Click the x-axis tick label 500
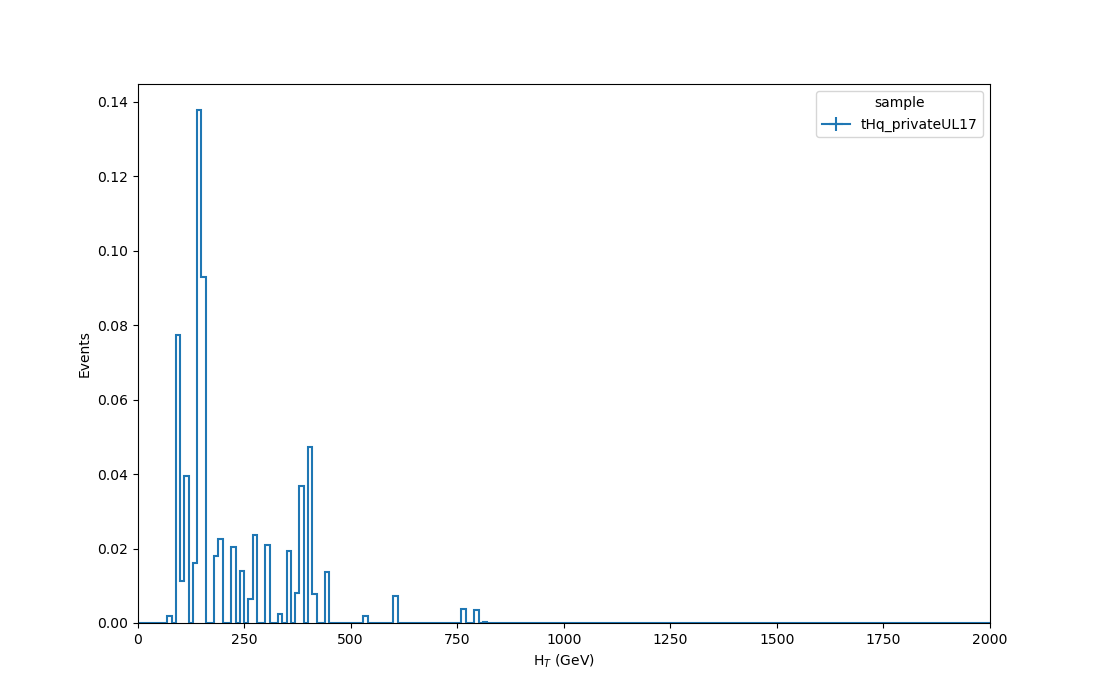This screenshot has height=700, width=1100. (x=351, y=639)
